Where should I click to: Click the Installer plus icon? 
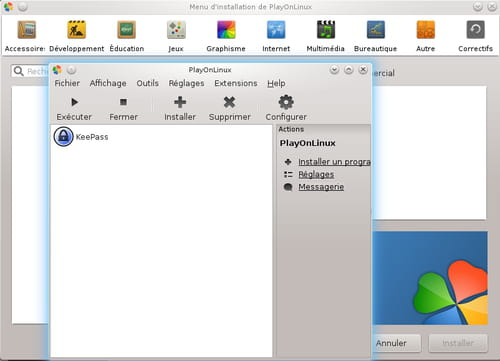180,102
